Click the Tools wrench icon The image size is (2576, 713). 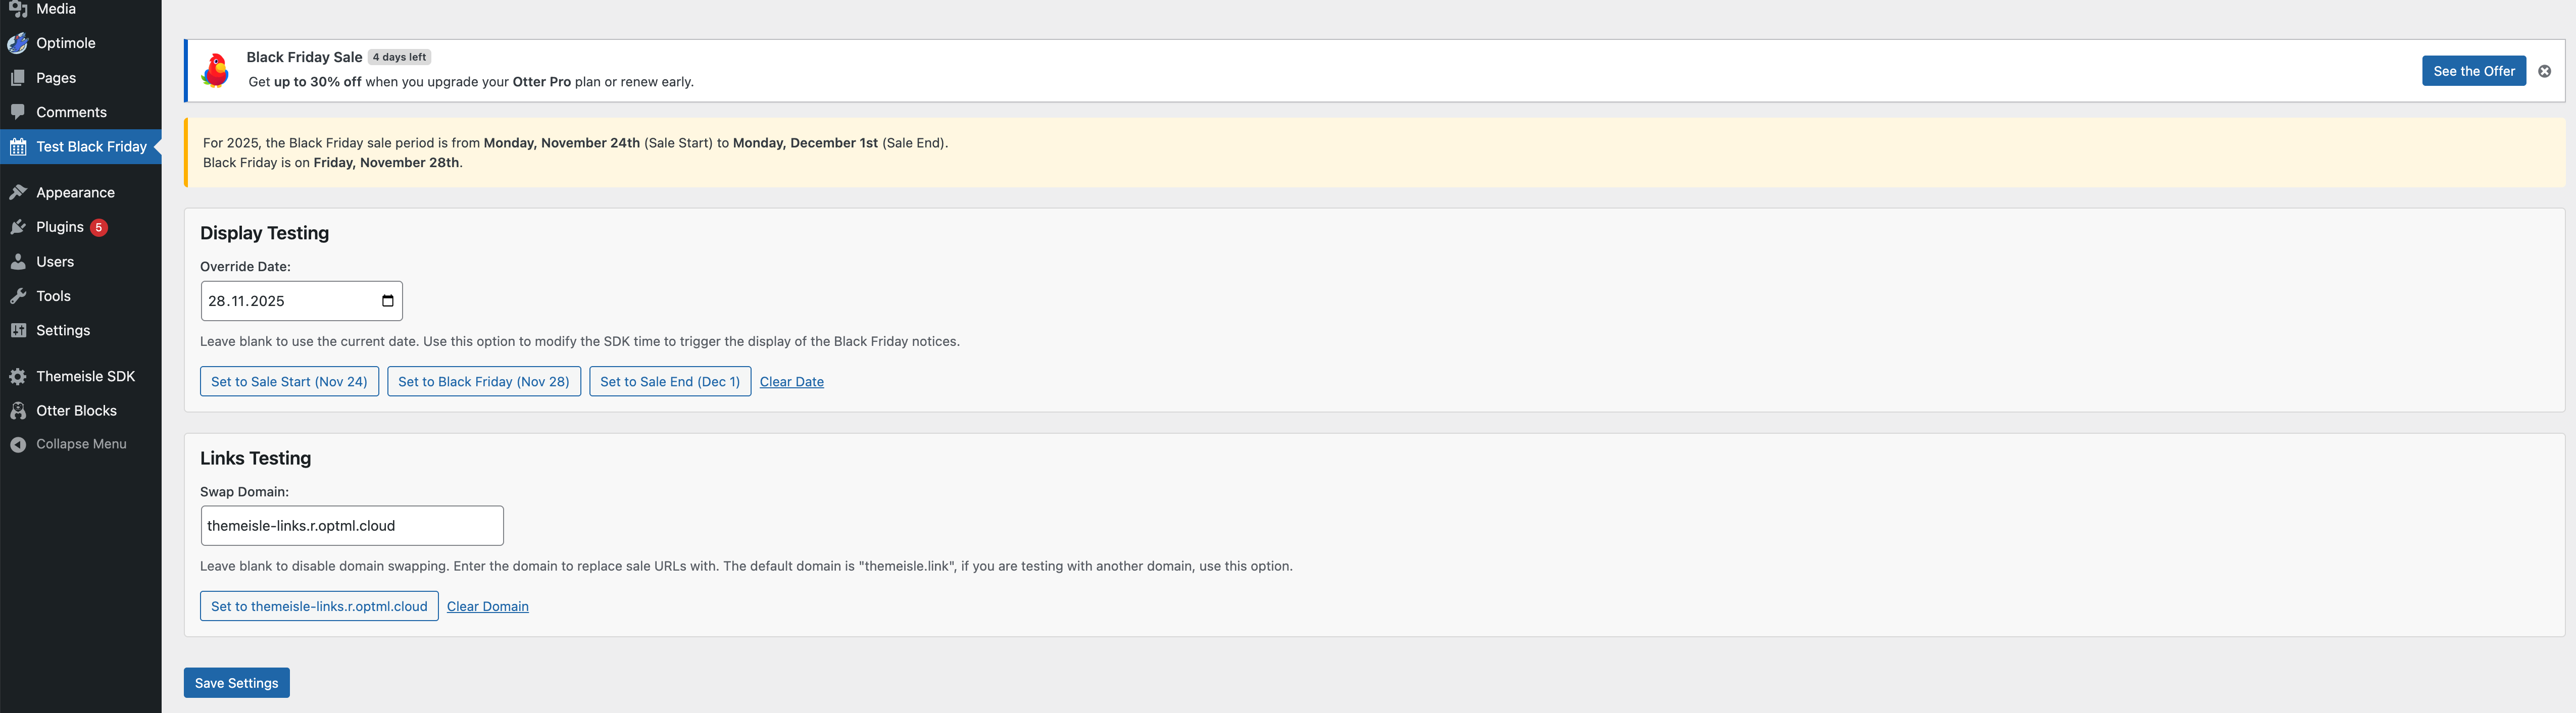pyautogui.click(x=18, y=296)
